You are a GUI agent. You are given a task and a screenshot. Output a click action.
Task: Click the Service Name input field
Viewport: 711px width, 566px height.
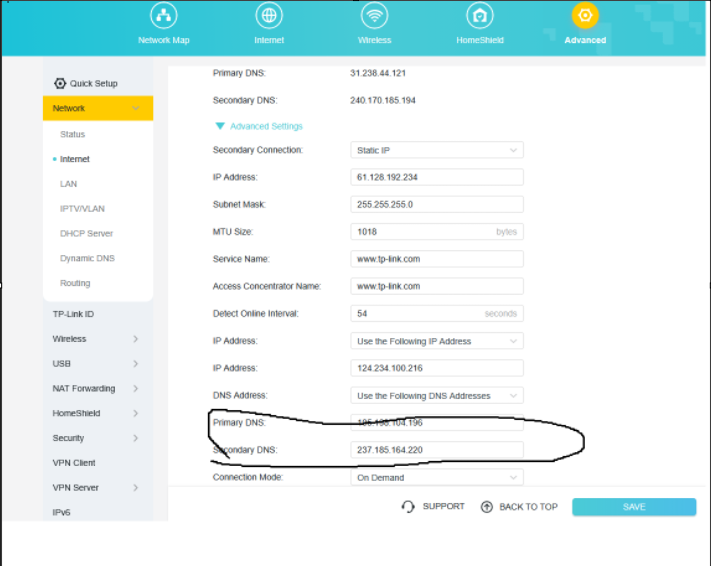(x=437, y=259)
